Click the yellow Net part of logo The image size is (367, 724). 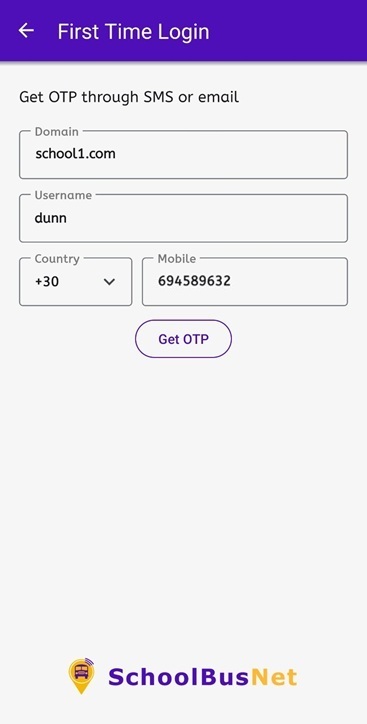(274, 677)
